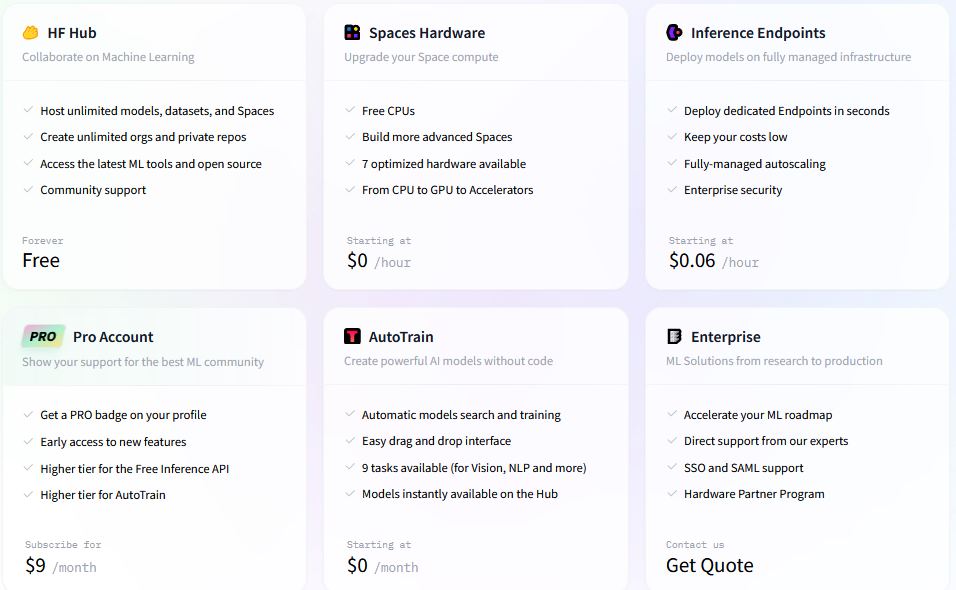Image resolution: width=956 pixels, height=590 pixels.
Task: Open the Spaces Hardware heading
Action: (x=427, y=33)
